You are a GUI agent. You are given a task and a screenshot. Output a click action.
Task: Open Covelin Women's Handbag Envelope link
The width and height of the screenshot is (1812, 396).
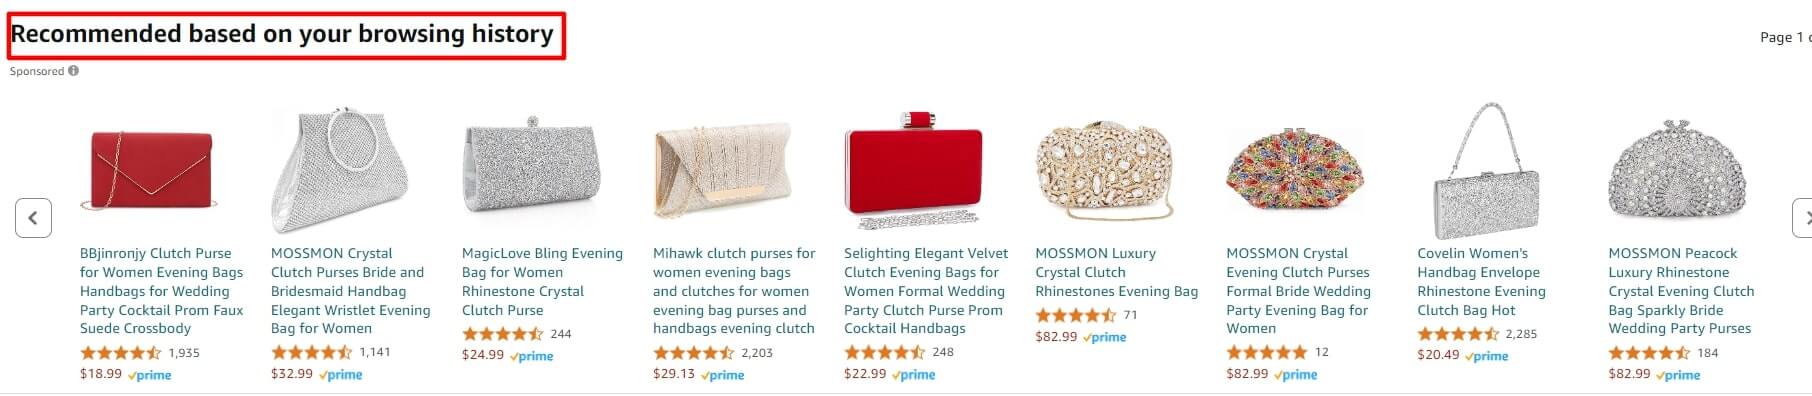point(1481,282)
